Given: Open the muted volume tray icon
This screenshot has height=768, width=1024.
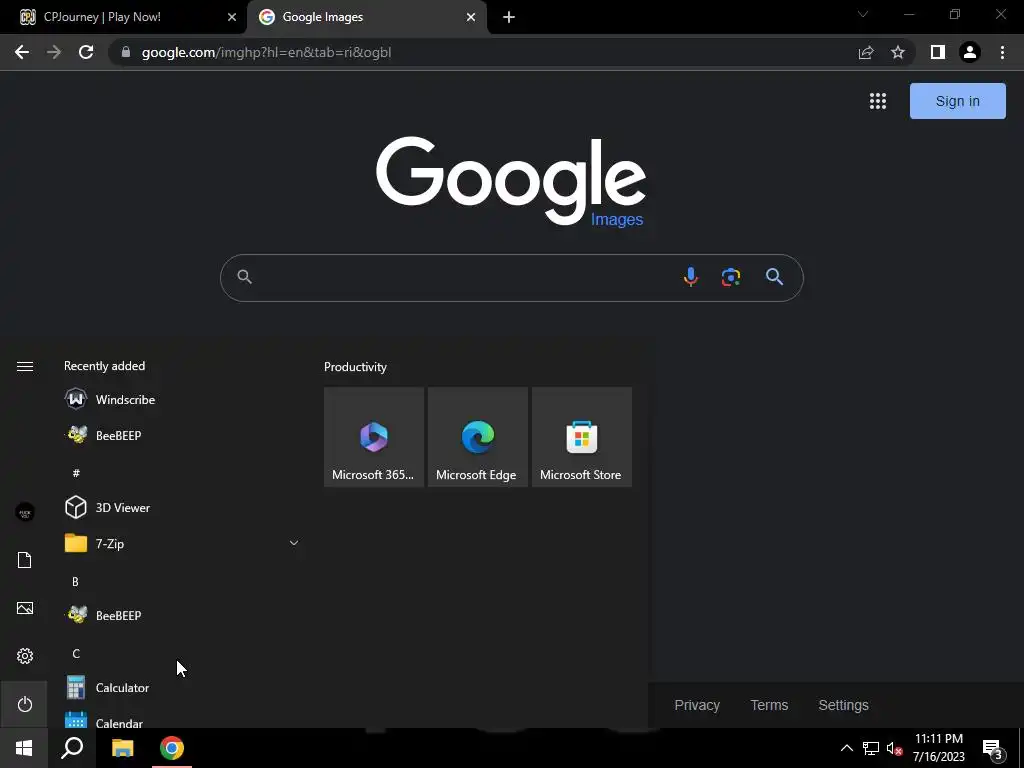Looking at the screenshot, I should click(x=894, y=748).
